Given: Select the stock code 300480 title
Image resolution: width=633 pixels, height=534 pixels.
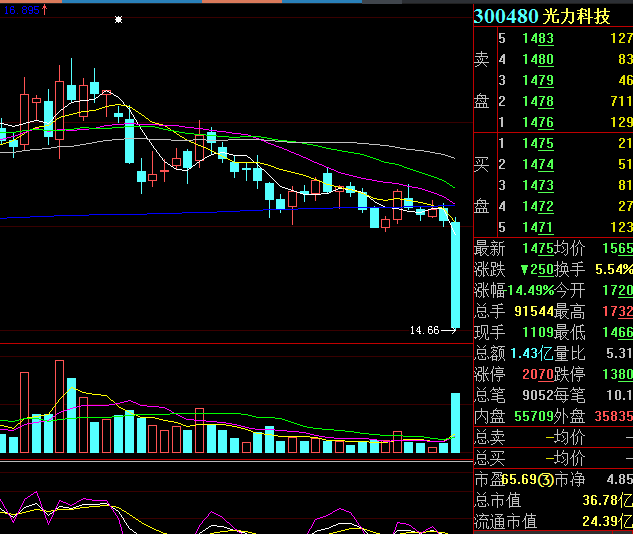Looking at the screenshot, I should click(505, 16).
